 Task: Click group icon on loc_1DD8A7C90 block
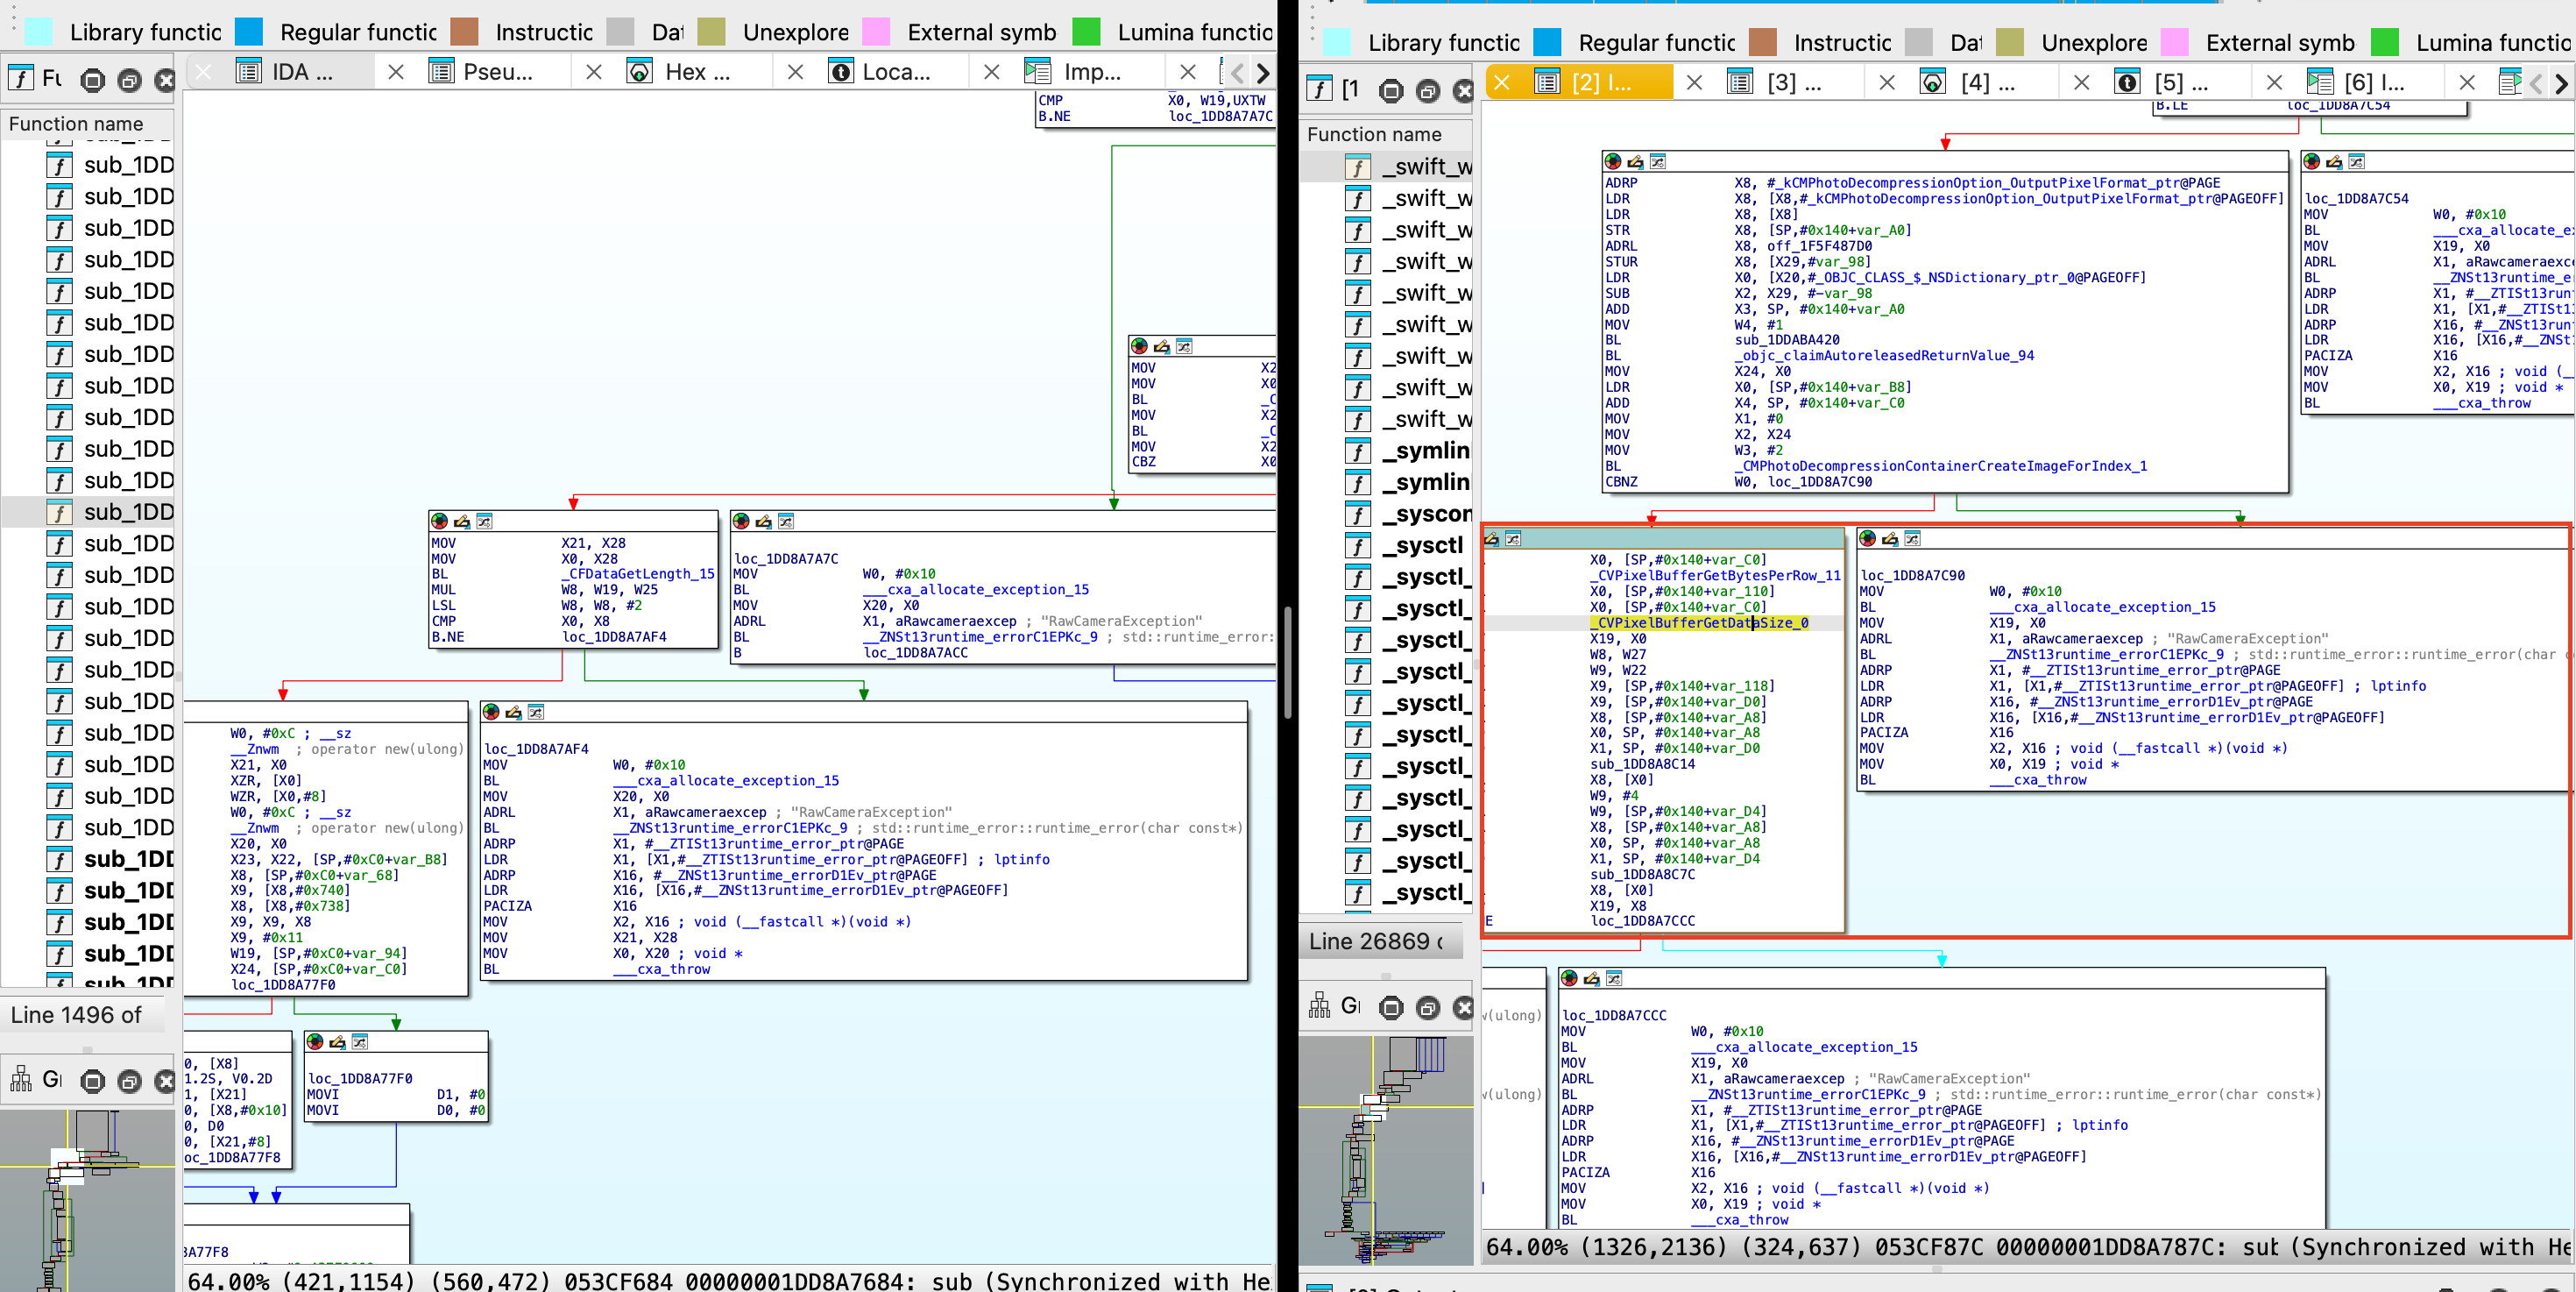tap(1912, 539)
